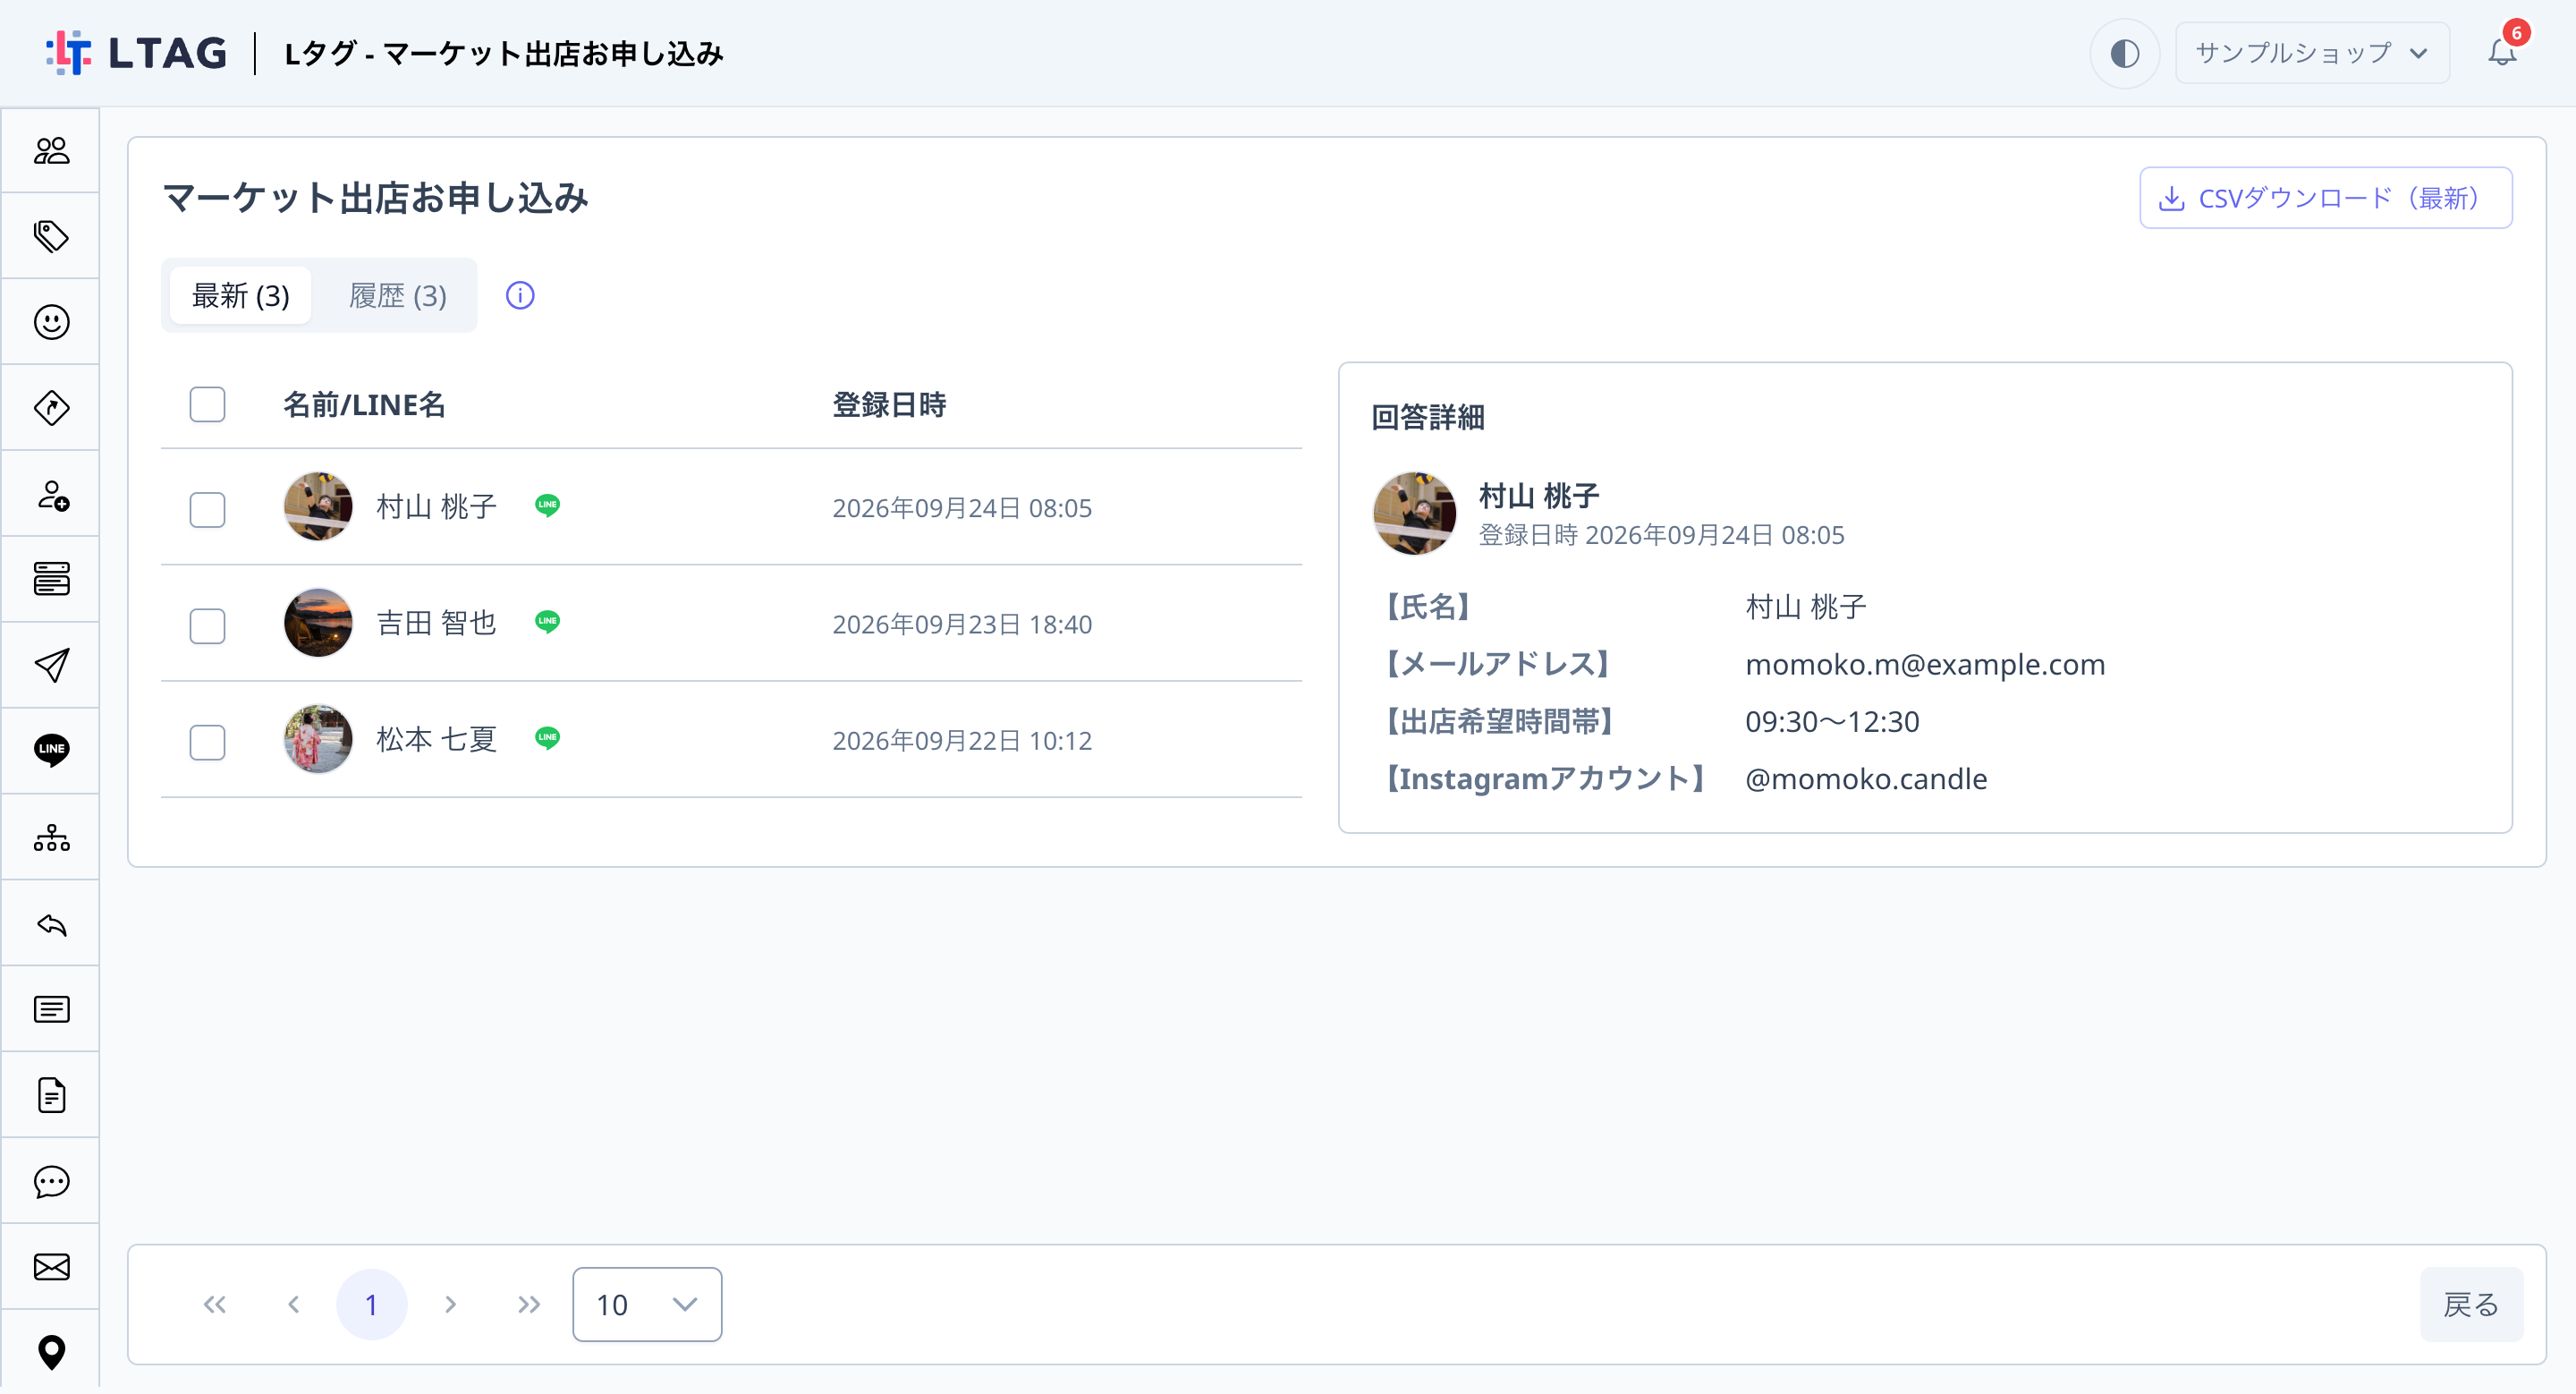Click the LINE bubble sidebar icon
The width and height of the screenshot is (2576, 1394).
pos(51,750)
